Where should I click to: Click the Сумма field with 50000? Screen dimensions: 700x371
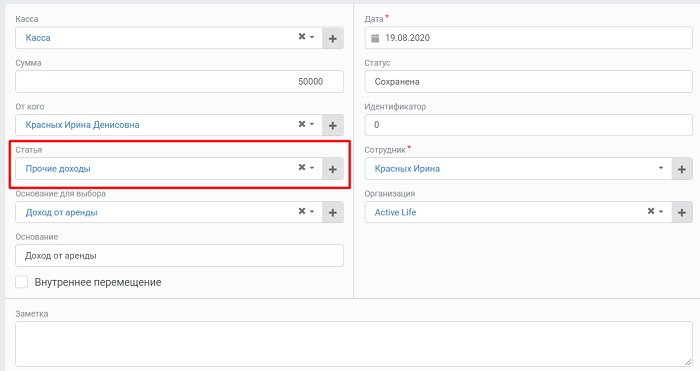click(179, 82)
